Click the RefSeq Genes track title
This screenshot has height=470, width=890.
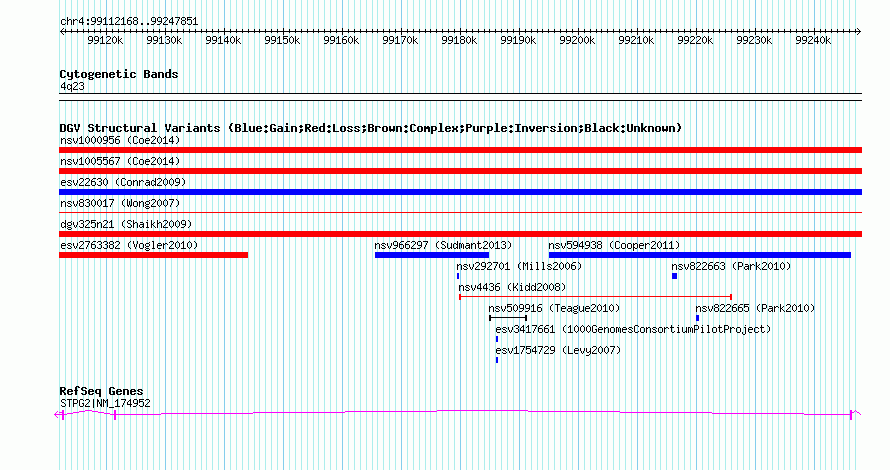[x=101, y=391]
